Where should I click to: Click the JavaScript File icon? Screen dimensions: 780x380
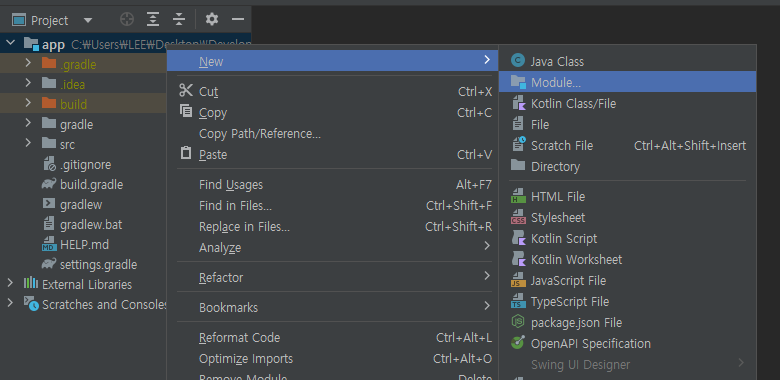[518, 280]
